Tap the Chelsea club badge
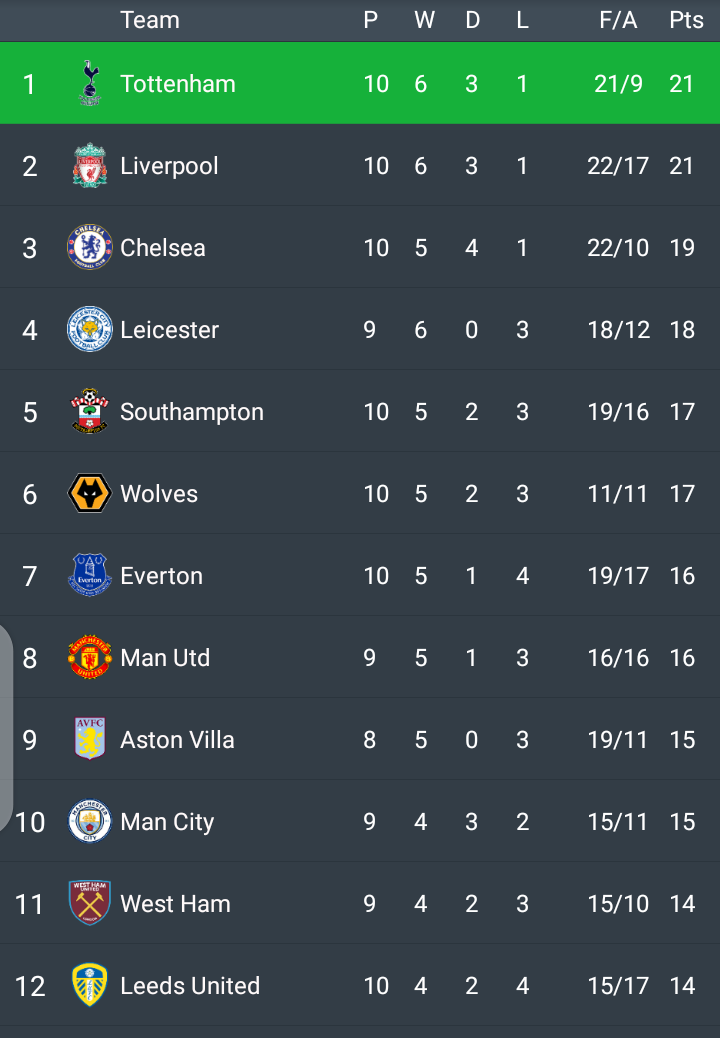Image resolution: width=720 pixels, height=1038 pixels. (x=90, y=248)
